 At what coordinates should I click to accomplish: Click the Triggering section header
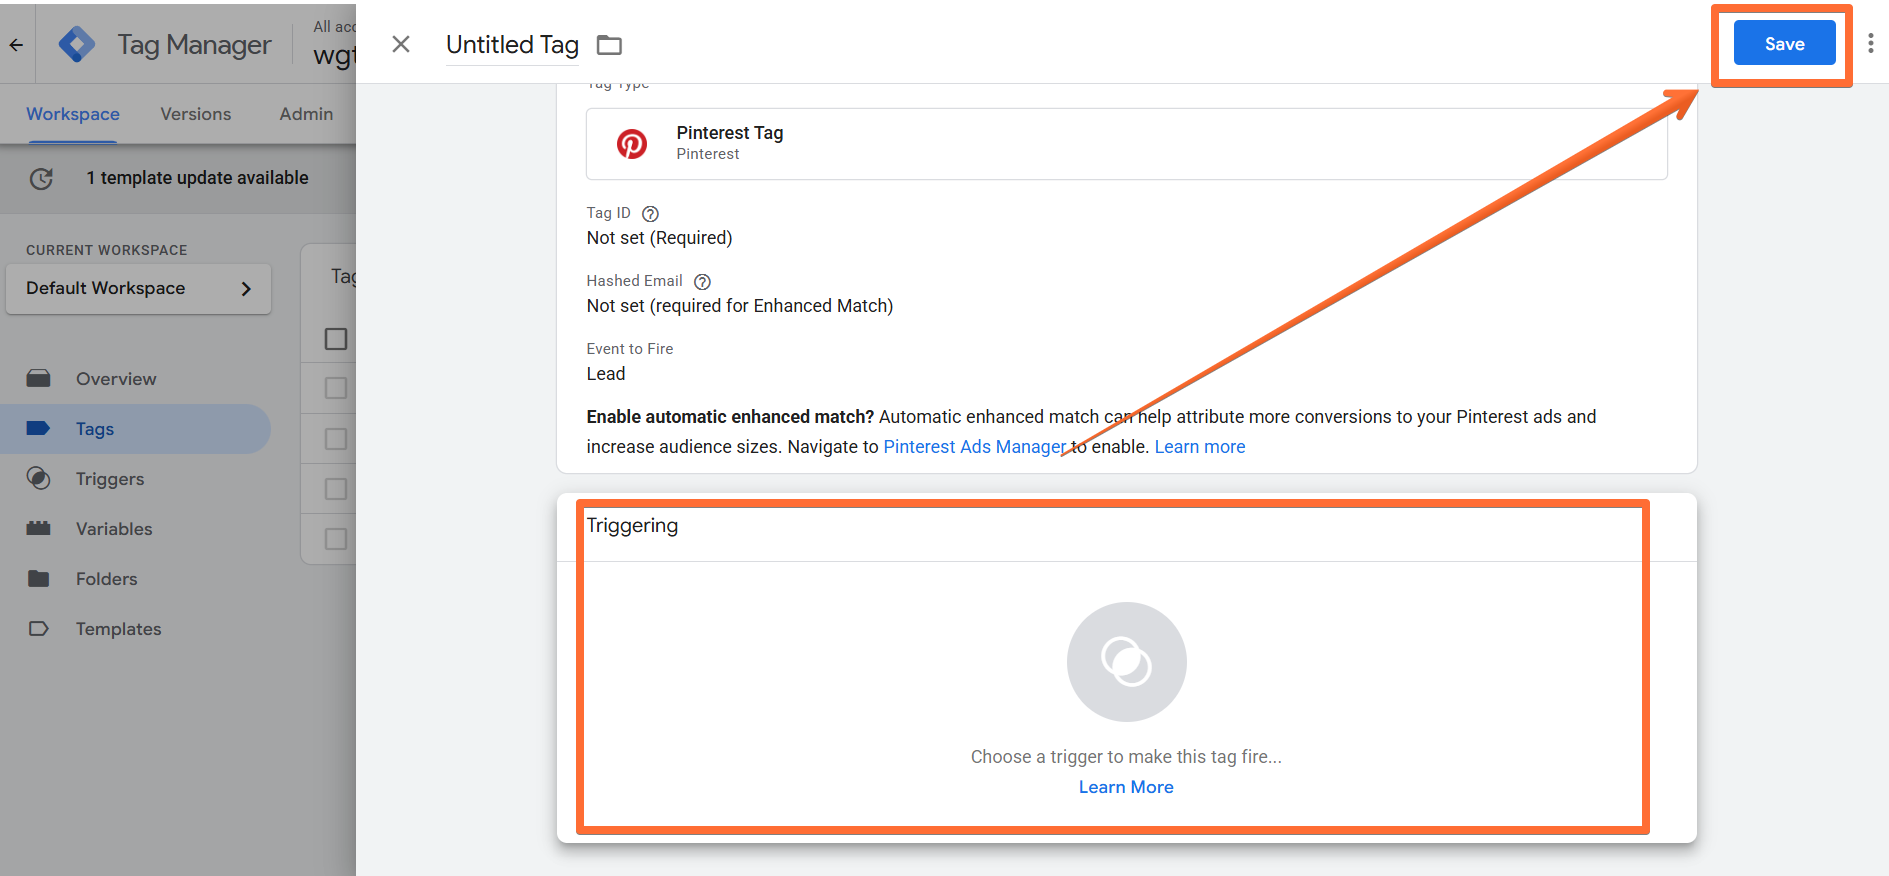632,526
